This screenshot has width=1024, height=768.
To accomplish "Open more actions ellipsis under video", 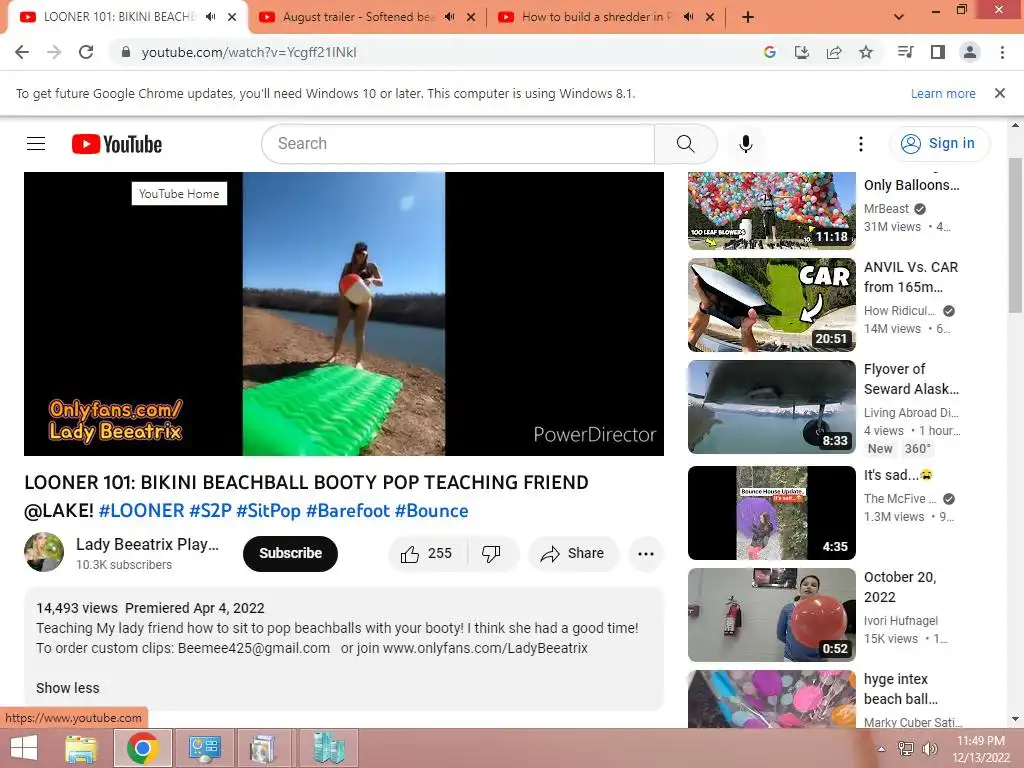I will (x=646, y=554).
